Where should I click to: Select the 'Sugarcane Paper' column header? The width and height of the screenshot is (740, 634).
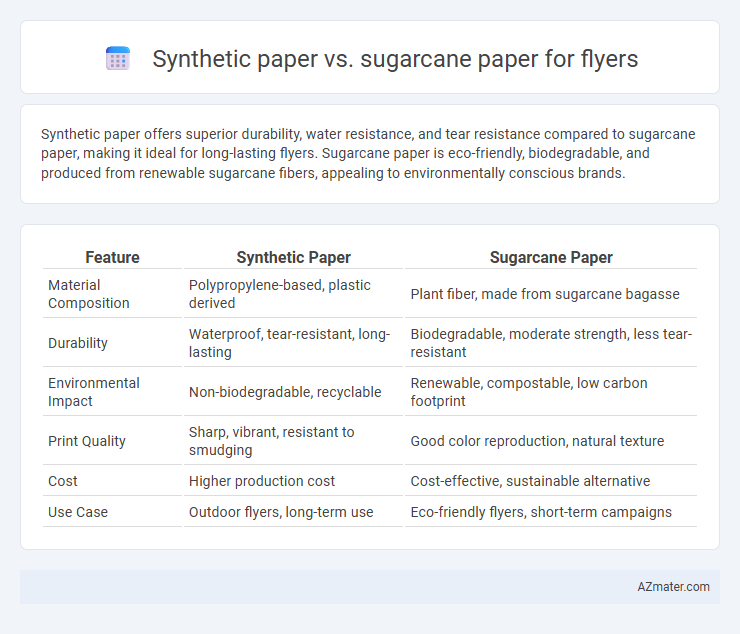click(x=551, y=257)
